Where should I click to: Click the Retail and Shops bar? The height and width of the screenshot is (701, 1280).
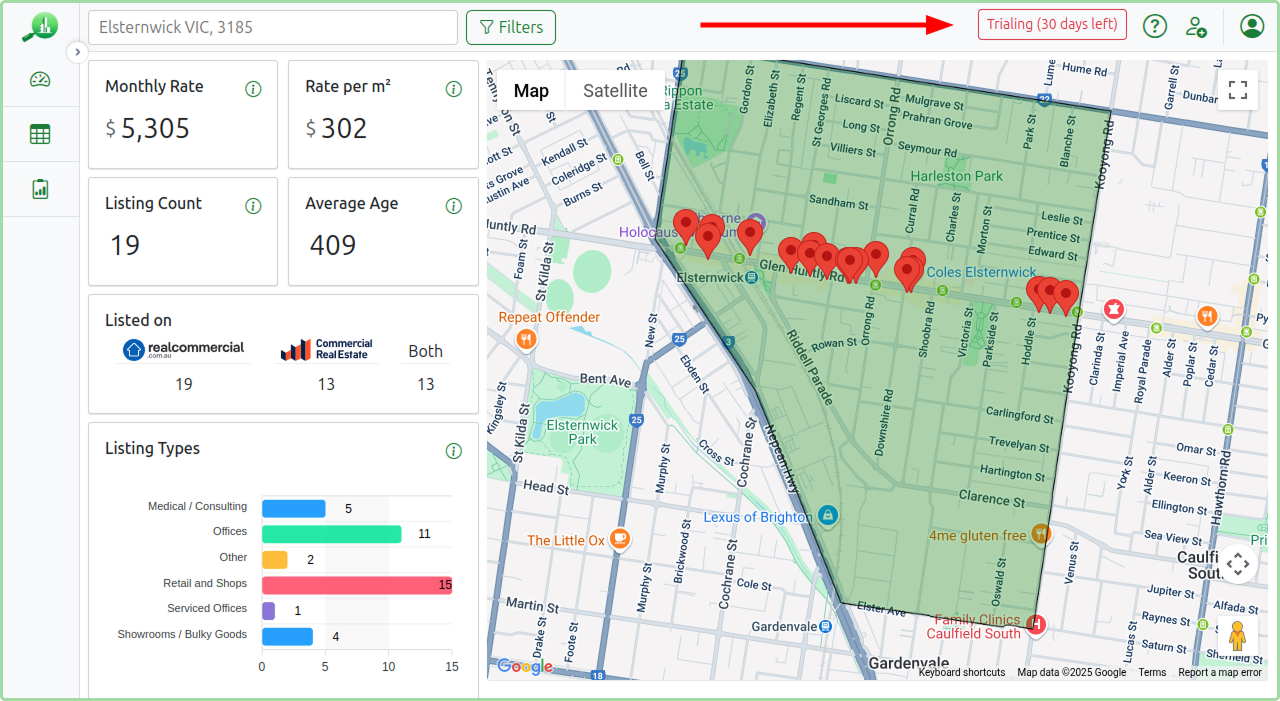click(x=357, y=585)
